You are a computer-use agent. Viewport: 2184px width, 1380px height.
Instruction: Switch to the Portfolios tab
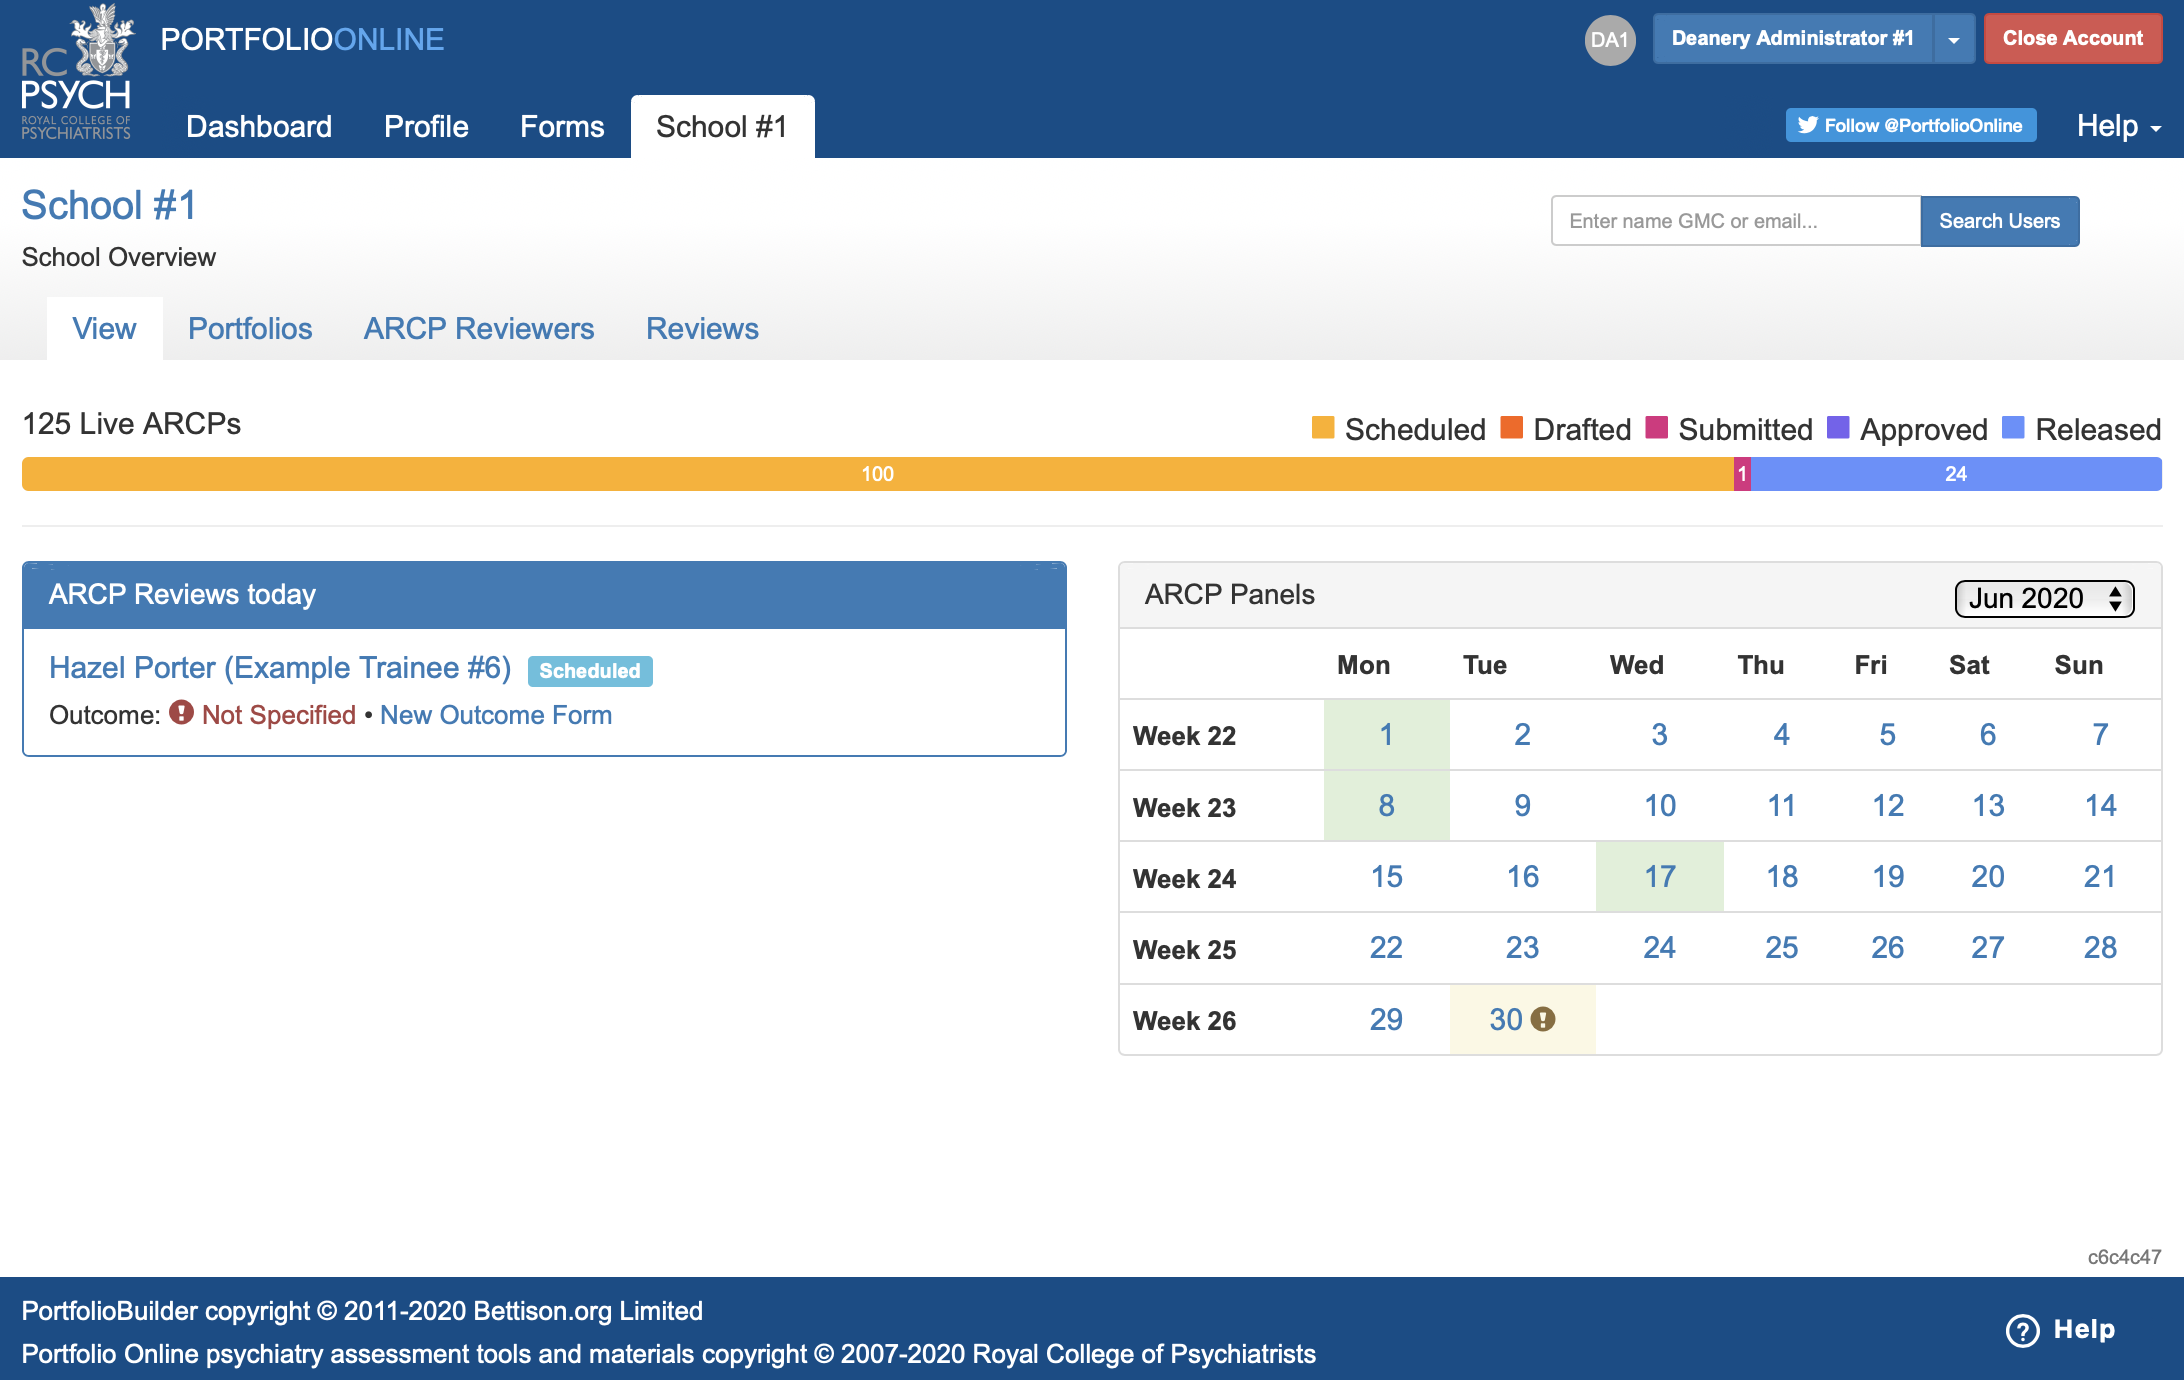coord(250,329)
